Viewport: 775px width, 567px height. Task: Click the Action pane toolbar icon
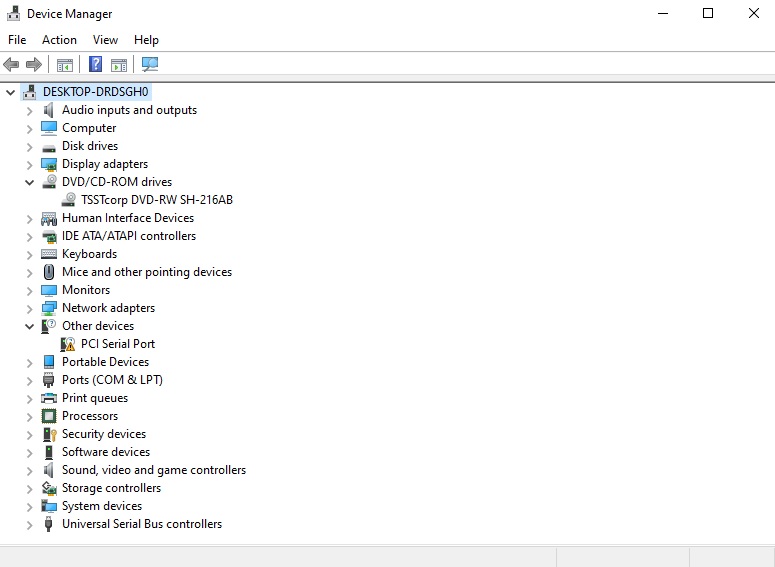tap(119, 64)
